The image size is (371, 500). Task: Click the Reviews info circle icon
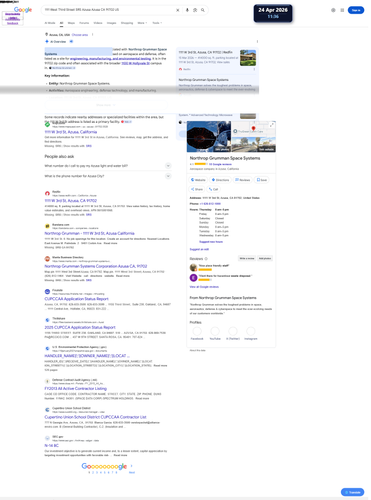point(207,260)
